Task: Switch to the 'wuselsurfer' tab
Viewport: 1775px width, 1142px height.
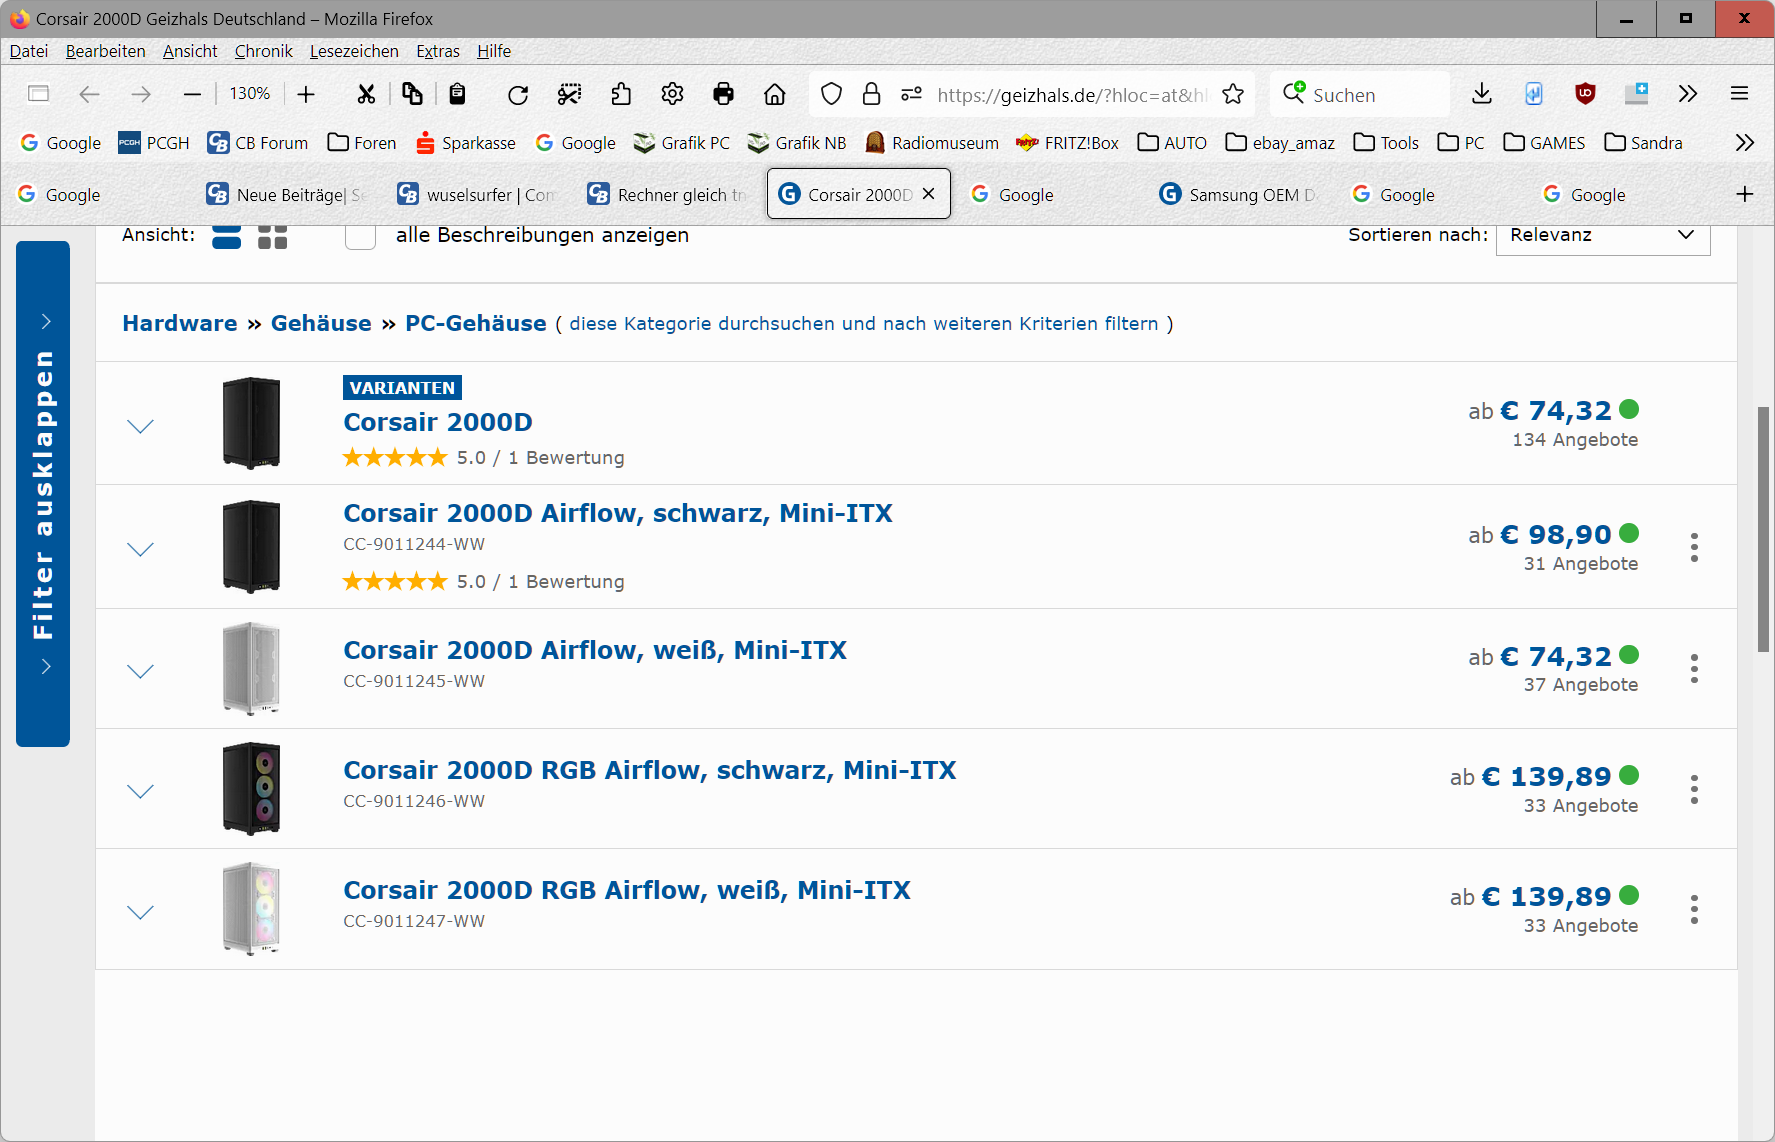Action: 478,195
